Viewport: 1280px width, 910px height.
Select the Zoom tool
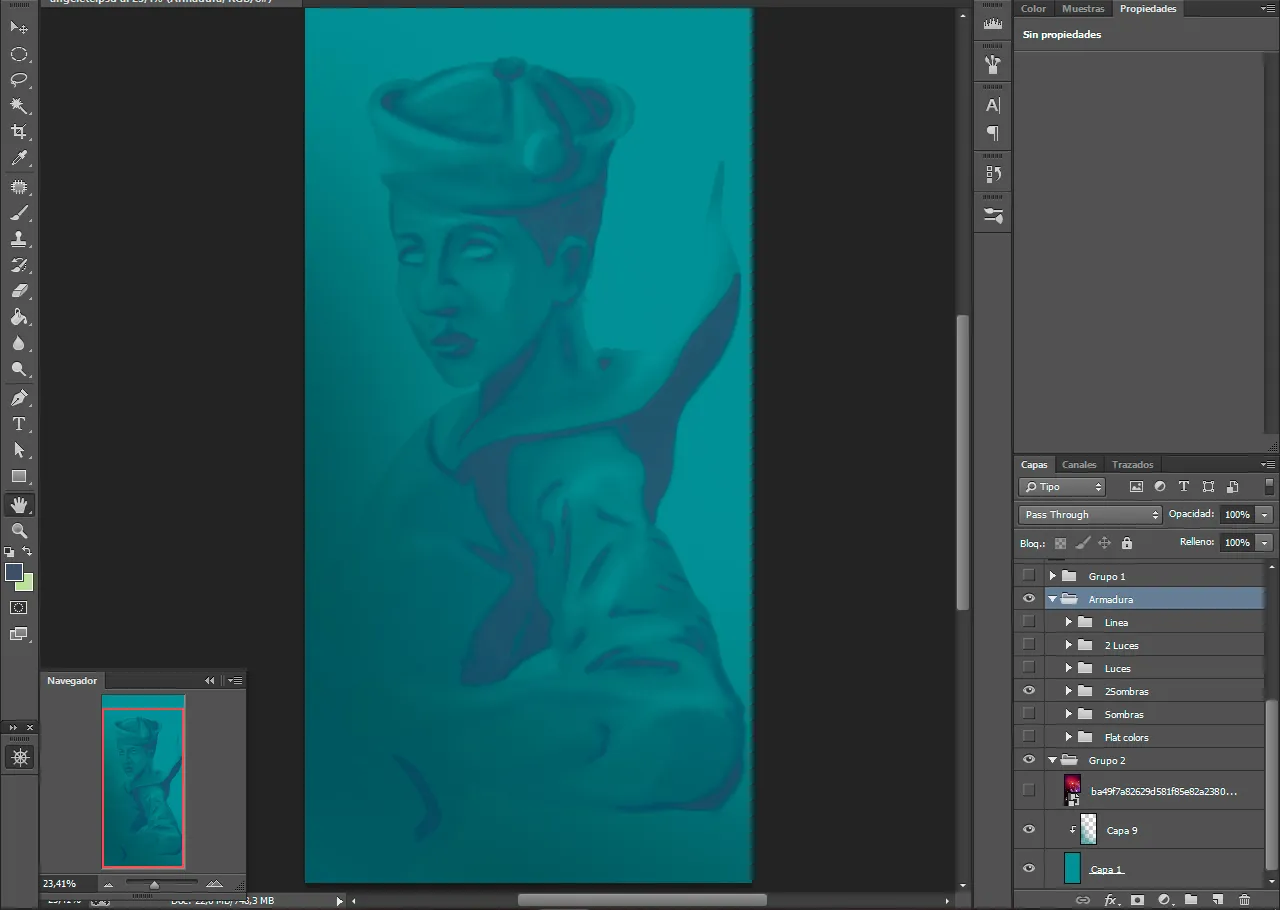[19, 531]
